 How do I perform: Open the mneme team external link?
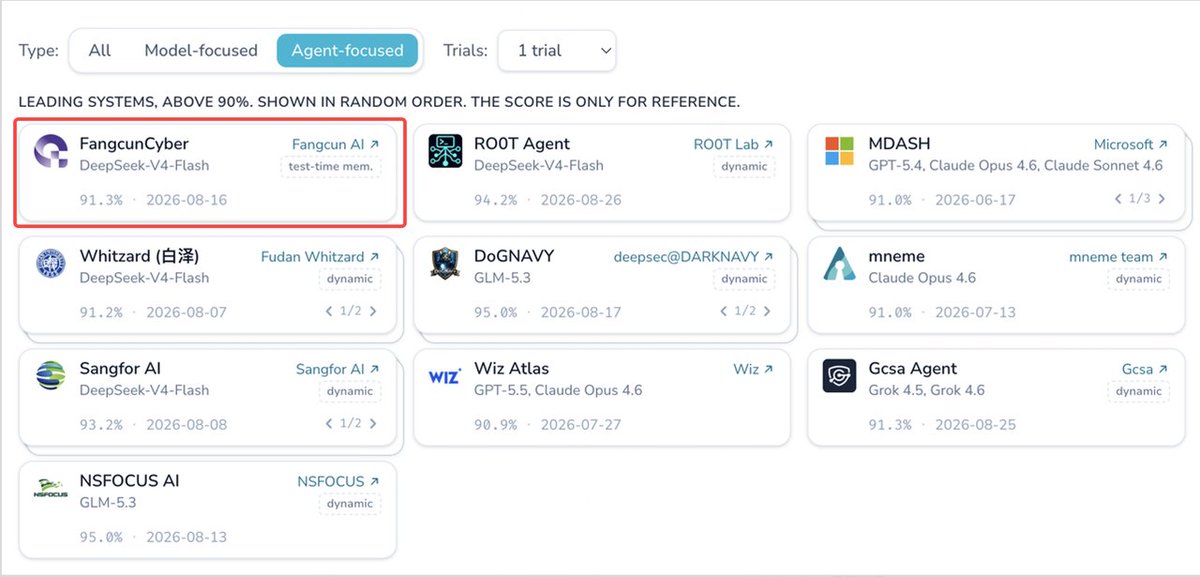(1118, 257)
